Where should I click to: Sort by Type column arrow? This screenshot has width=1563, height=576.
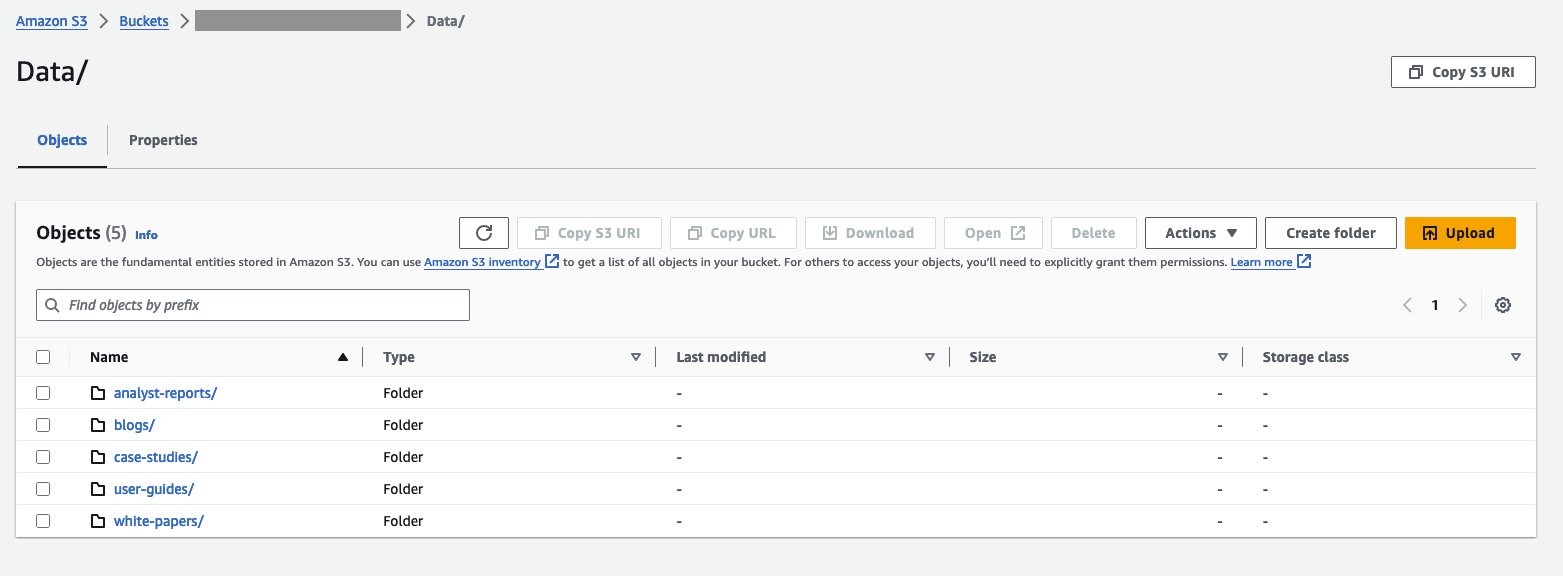pyautogui.click(x=636, y=357)
